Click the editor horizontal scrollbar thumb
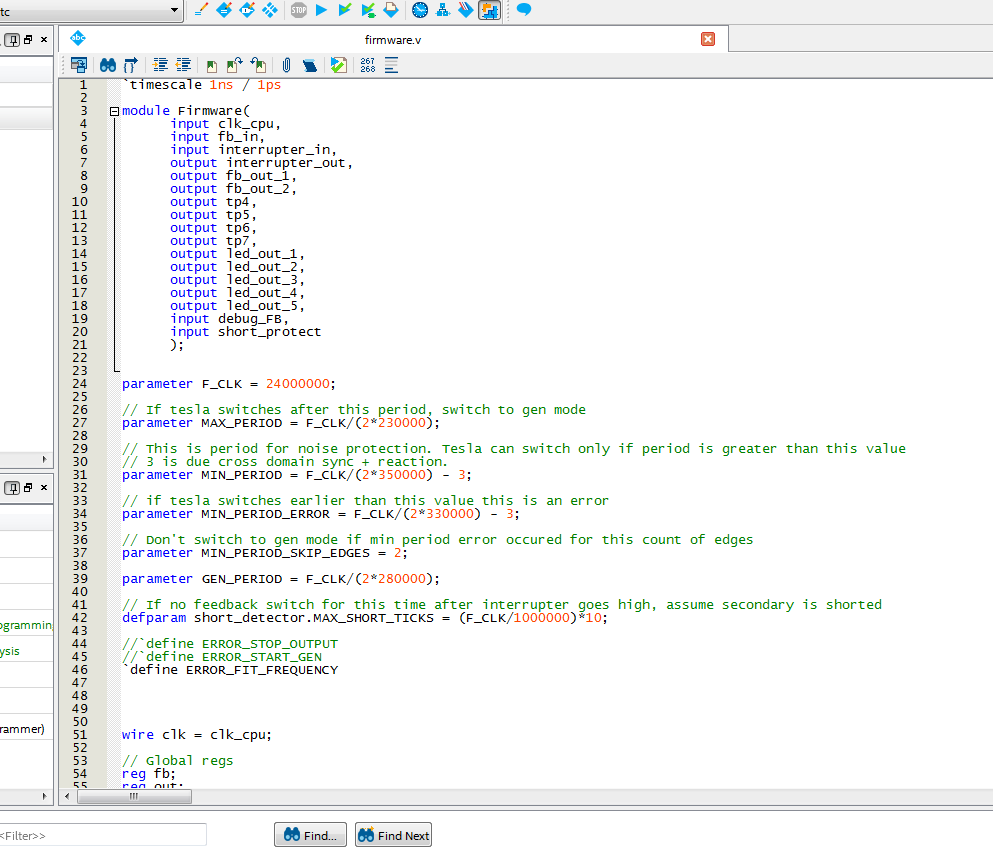This screenshot has width=993, height=849. tap(133, 797)
